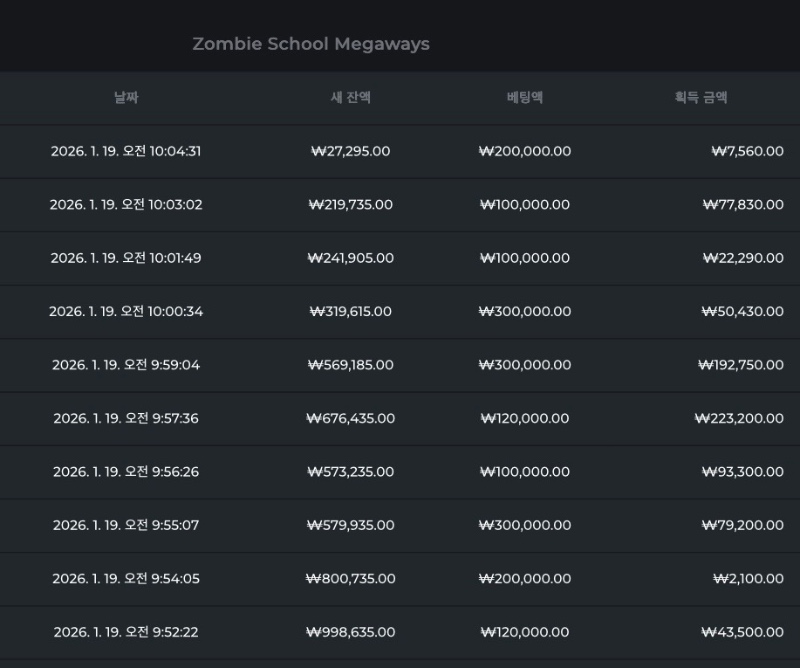
Task: Open the row dated 오전 10:01:49
Action: tap(126, 258)
